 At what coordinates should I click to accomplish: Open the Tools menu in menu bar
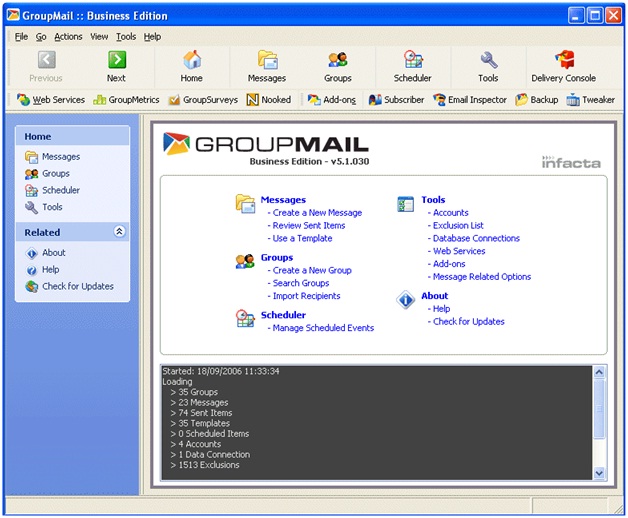coord(125,36)
